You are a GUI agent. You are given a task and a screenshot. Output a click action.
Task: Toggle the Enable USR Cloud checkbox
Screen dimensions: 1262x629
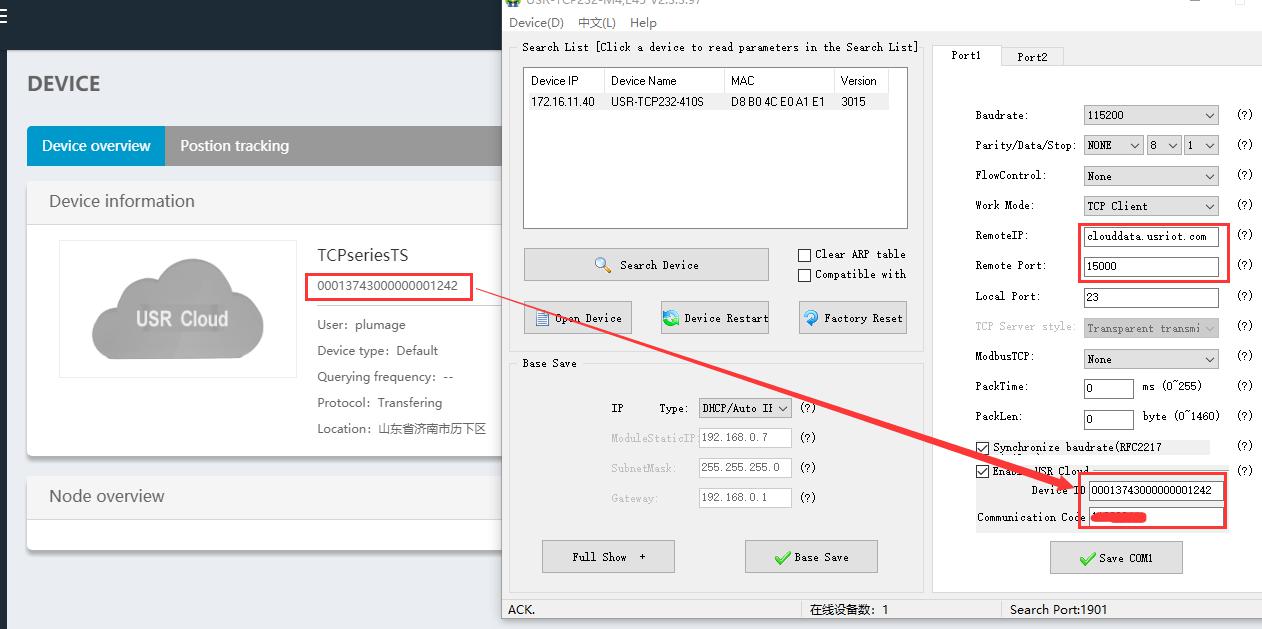[x=982, y=471]
